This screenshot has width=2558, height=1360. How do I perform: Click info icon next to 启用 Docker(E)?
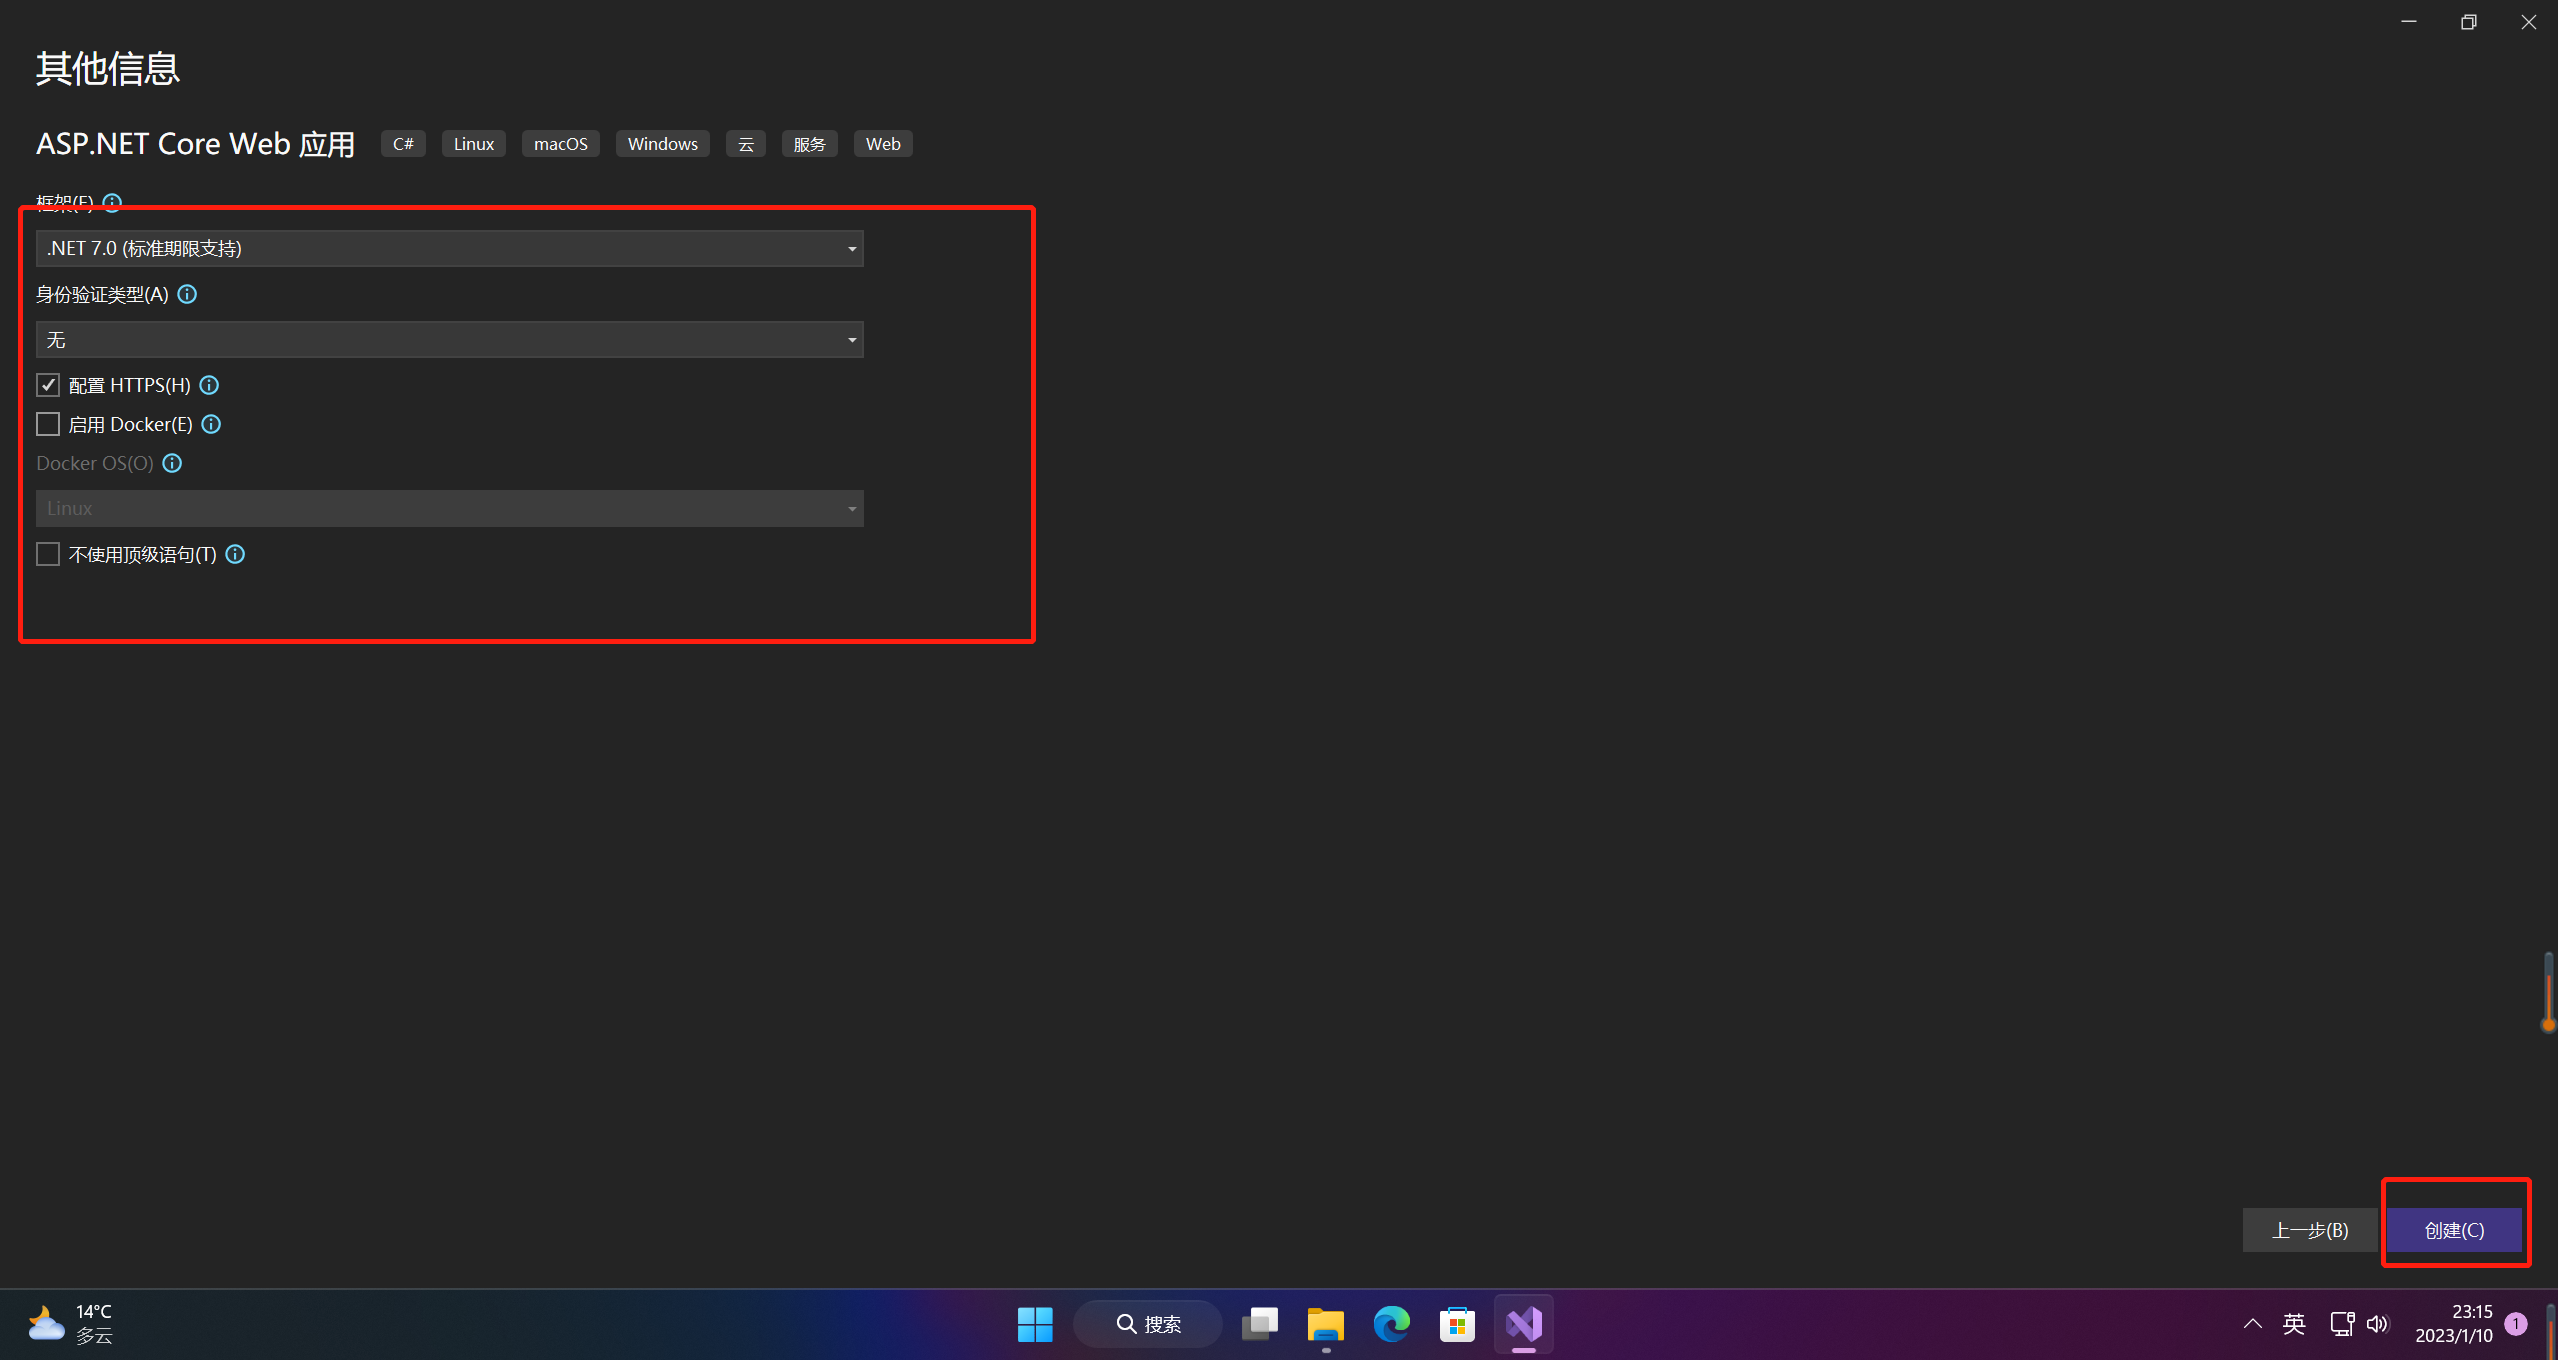(211, 424)
